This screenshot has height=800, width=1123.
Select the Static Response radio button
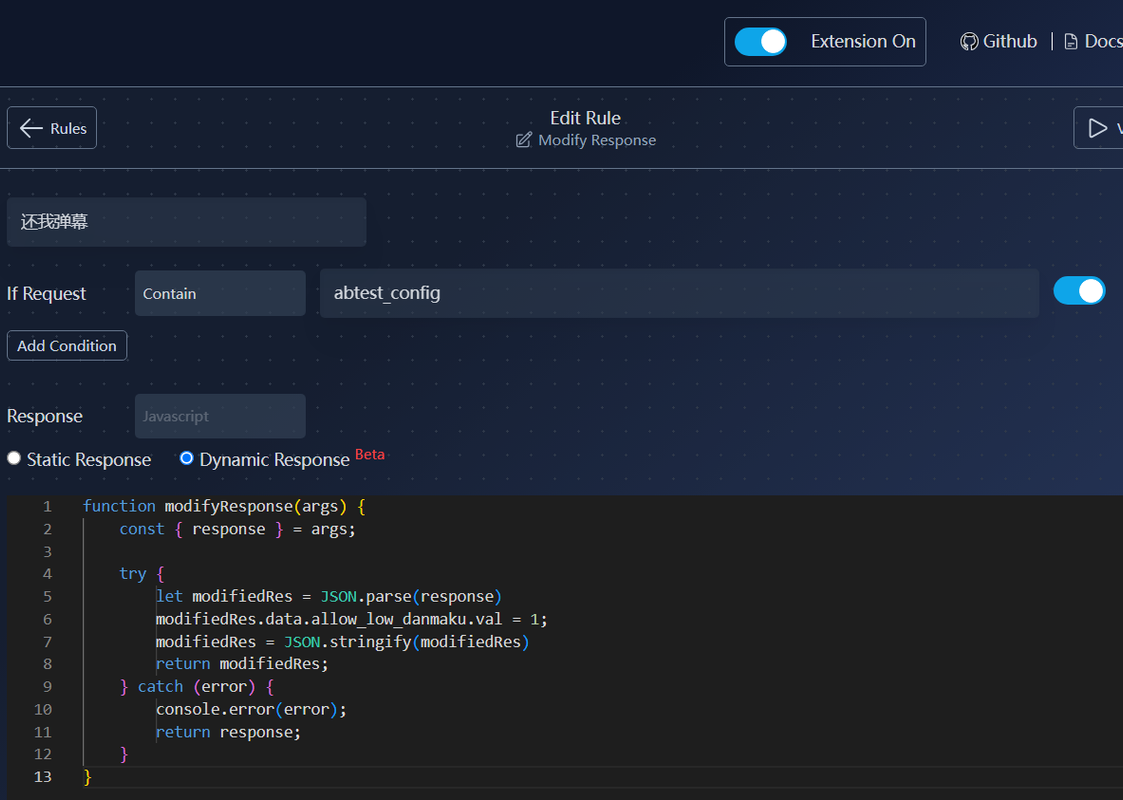coord(14,458)
